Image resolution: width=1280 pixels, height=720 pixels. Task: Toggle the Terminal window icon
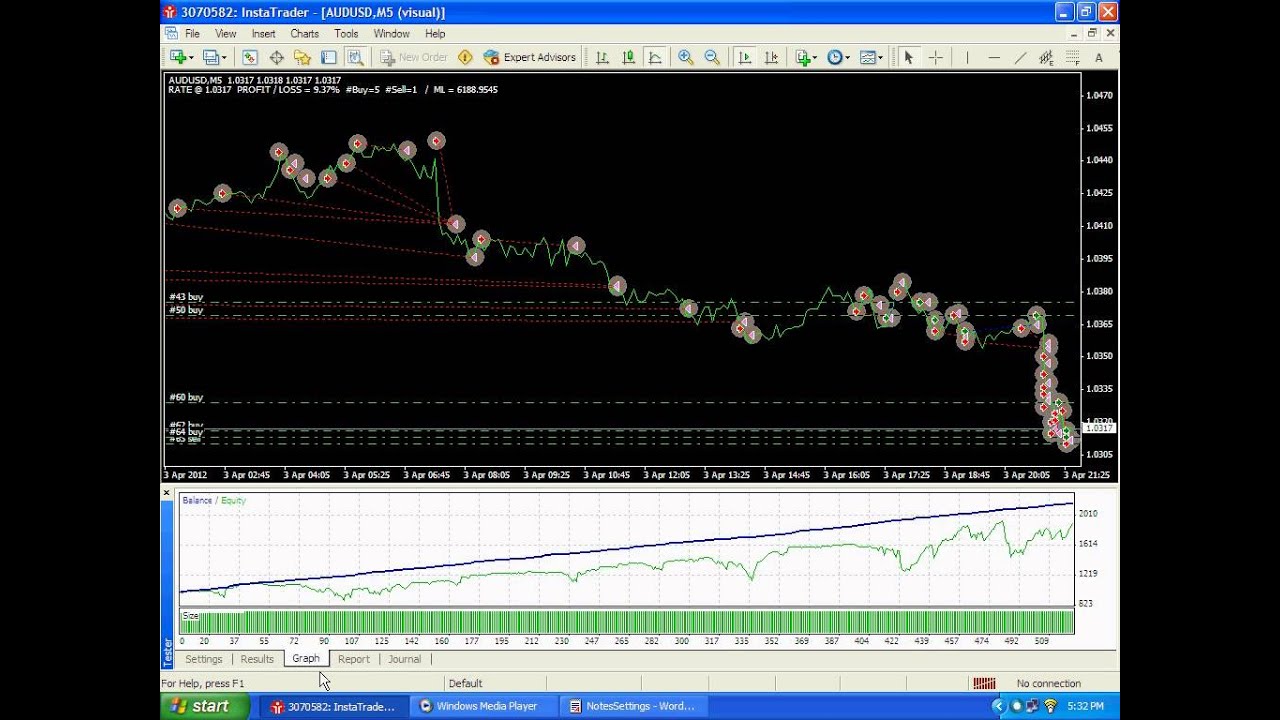pyautogui.click(x=328, y=58)
